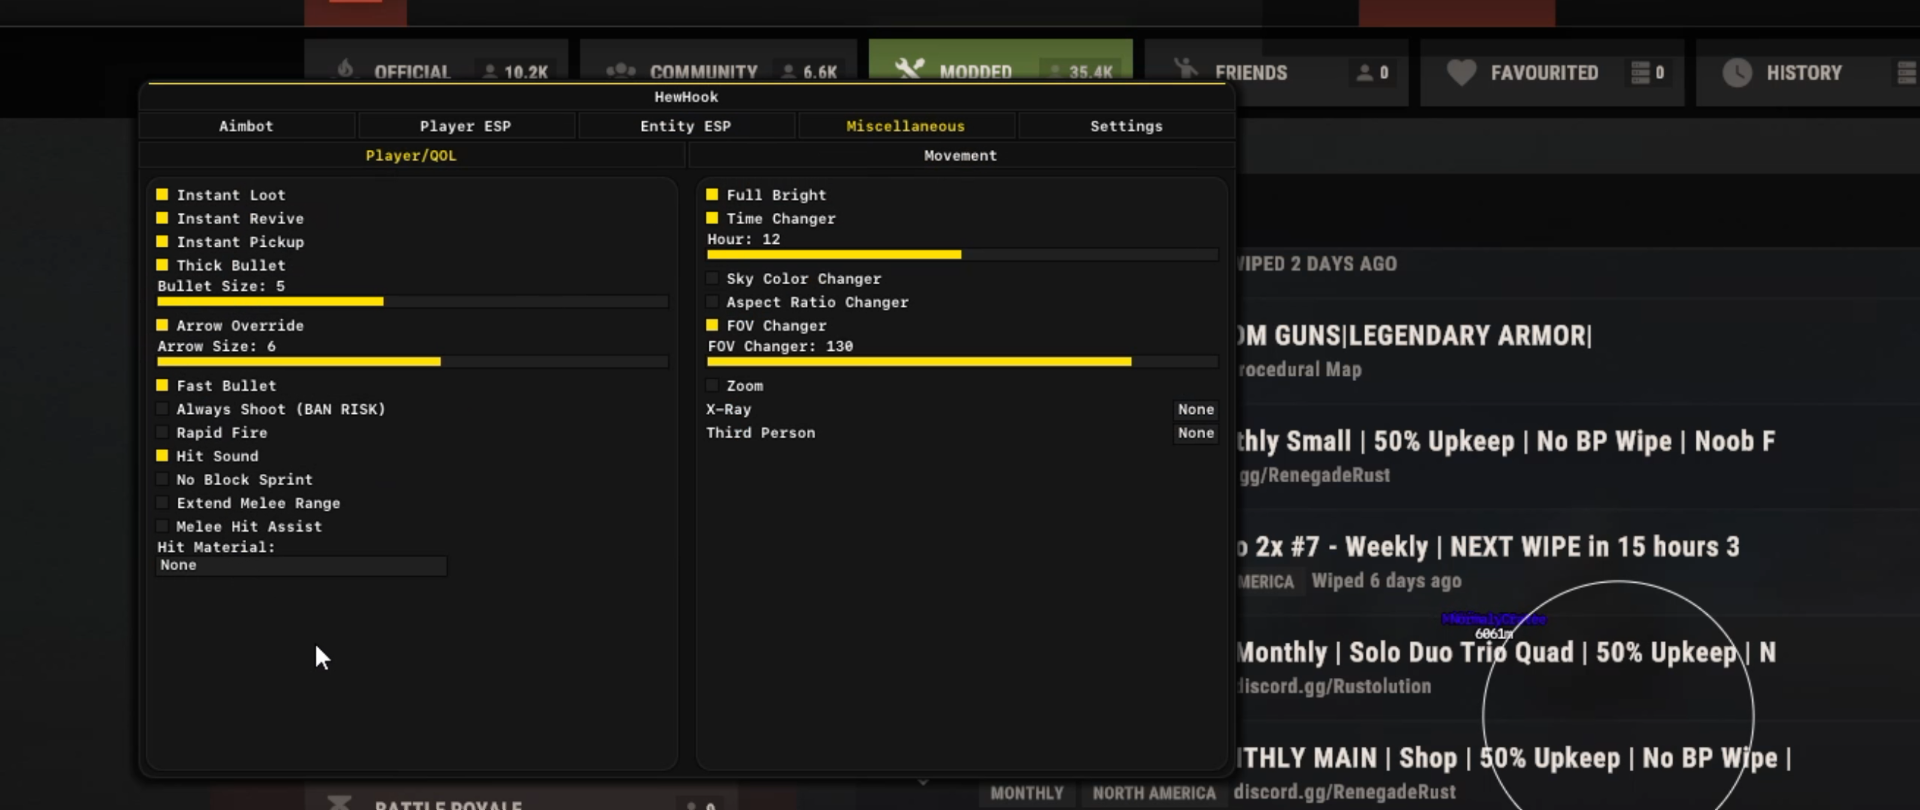Viewport: 1920px width, 810px height.
Task: Click the heart icon beside Favourited
Action: pyautogui.click(x=1461, y=72)
